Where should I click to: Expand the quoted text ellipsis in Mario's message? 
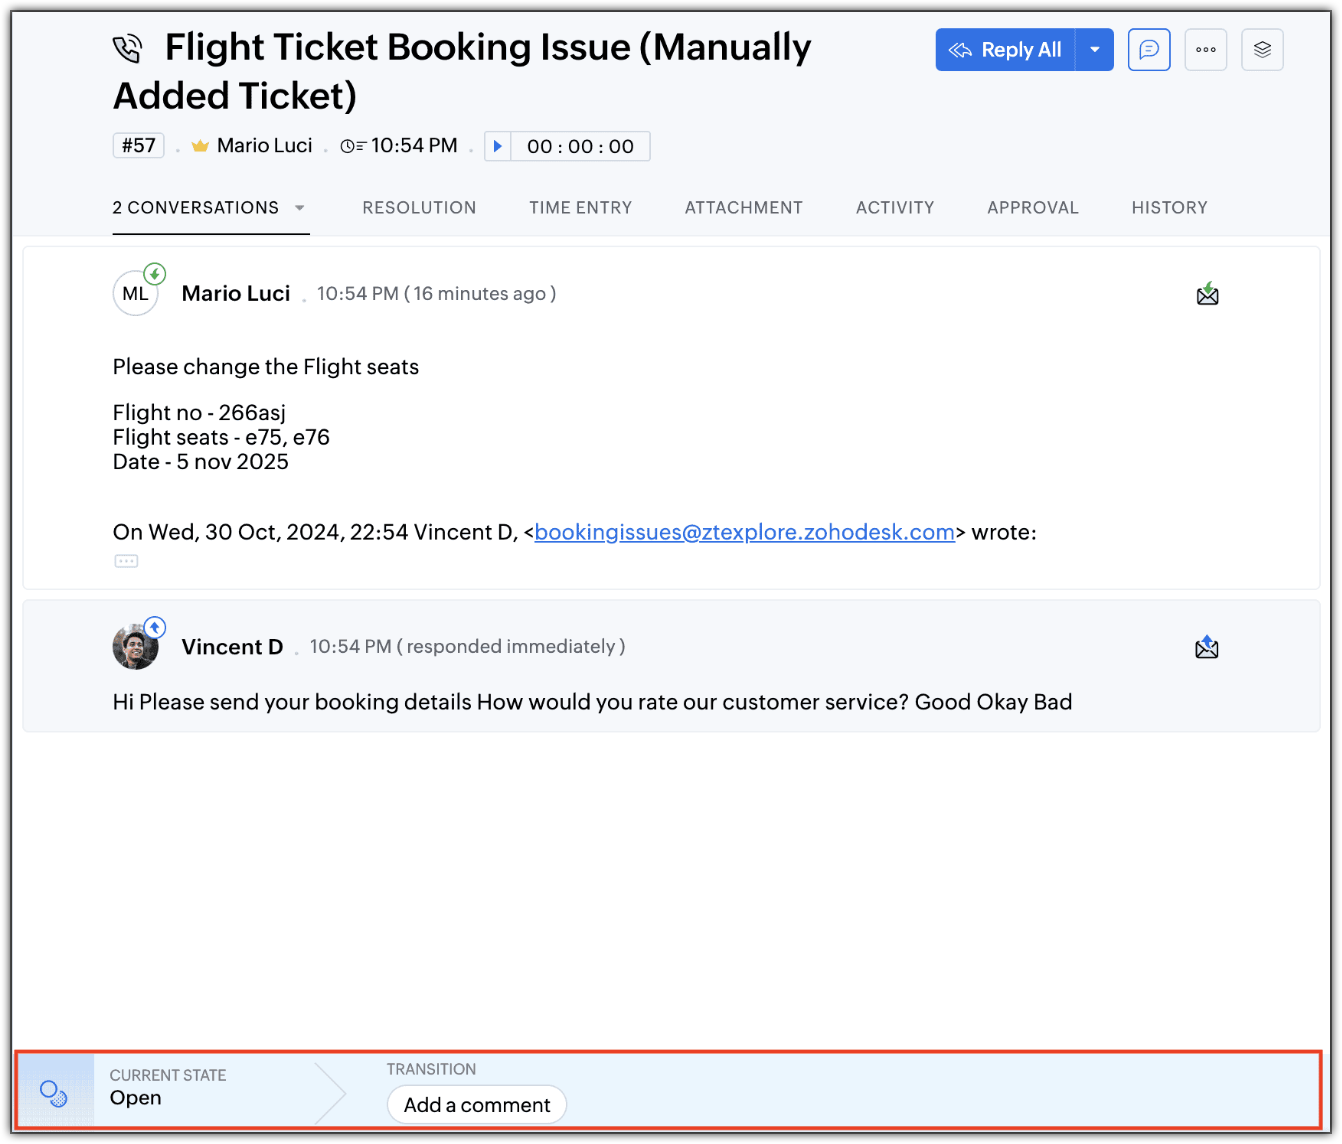point(126,561)
